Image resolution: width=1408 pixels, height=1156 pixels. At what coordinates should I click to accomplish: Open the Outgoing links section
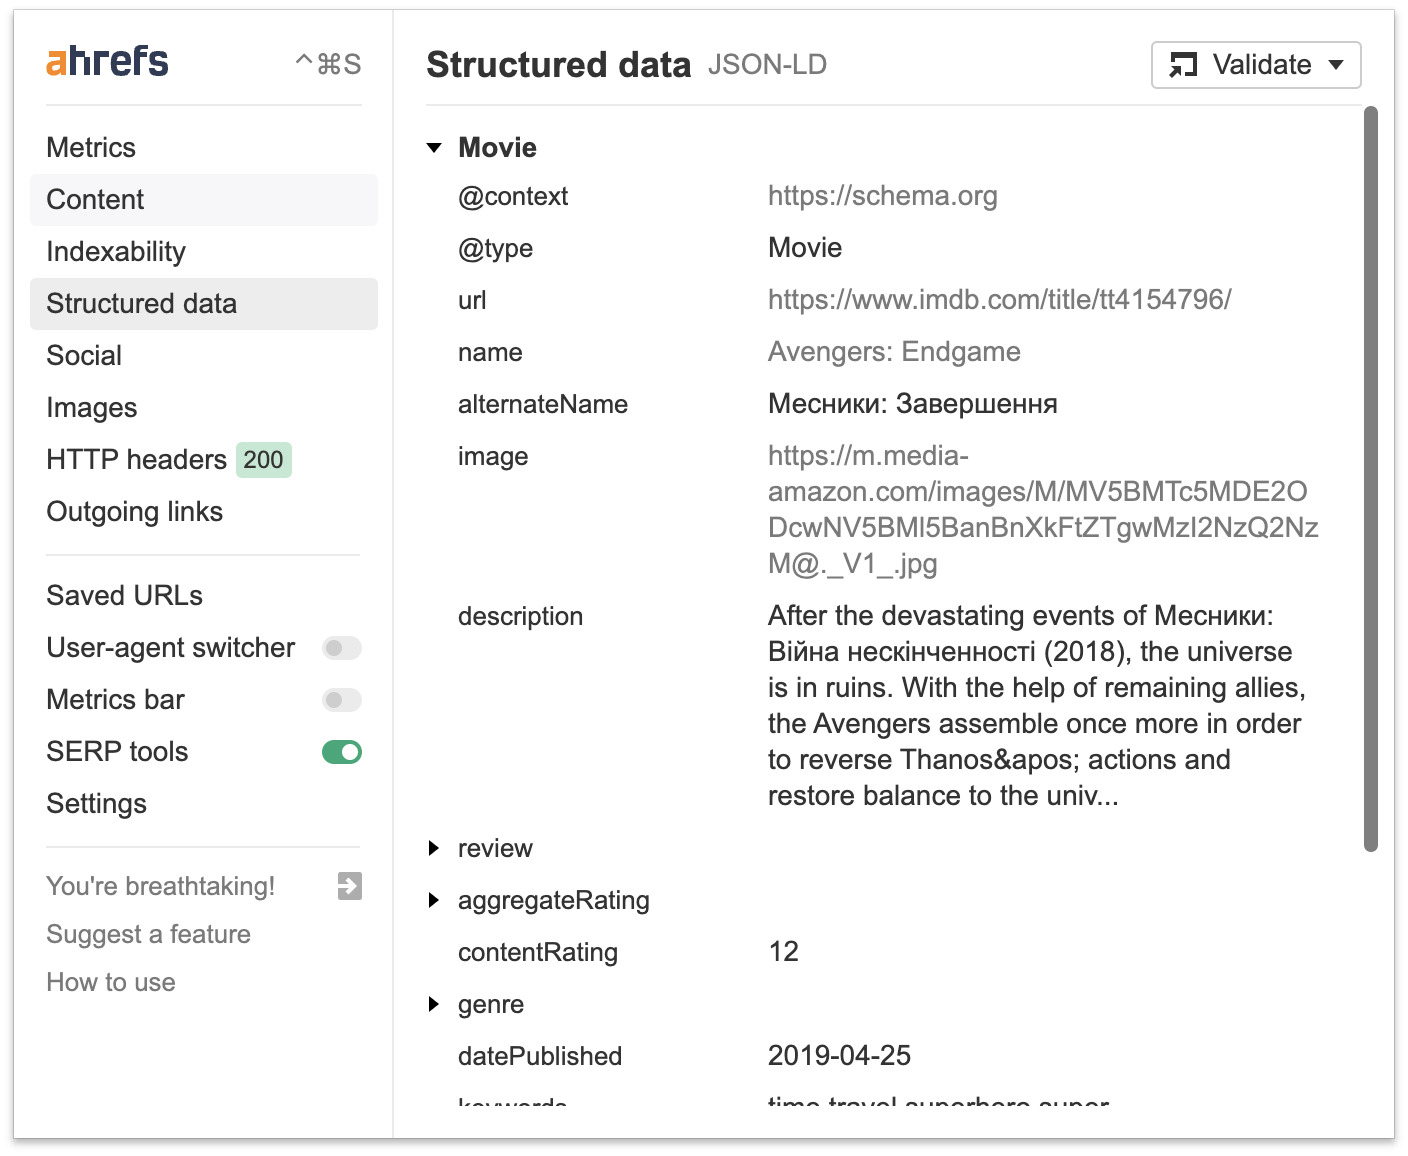135,512
